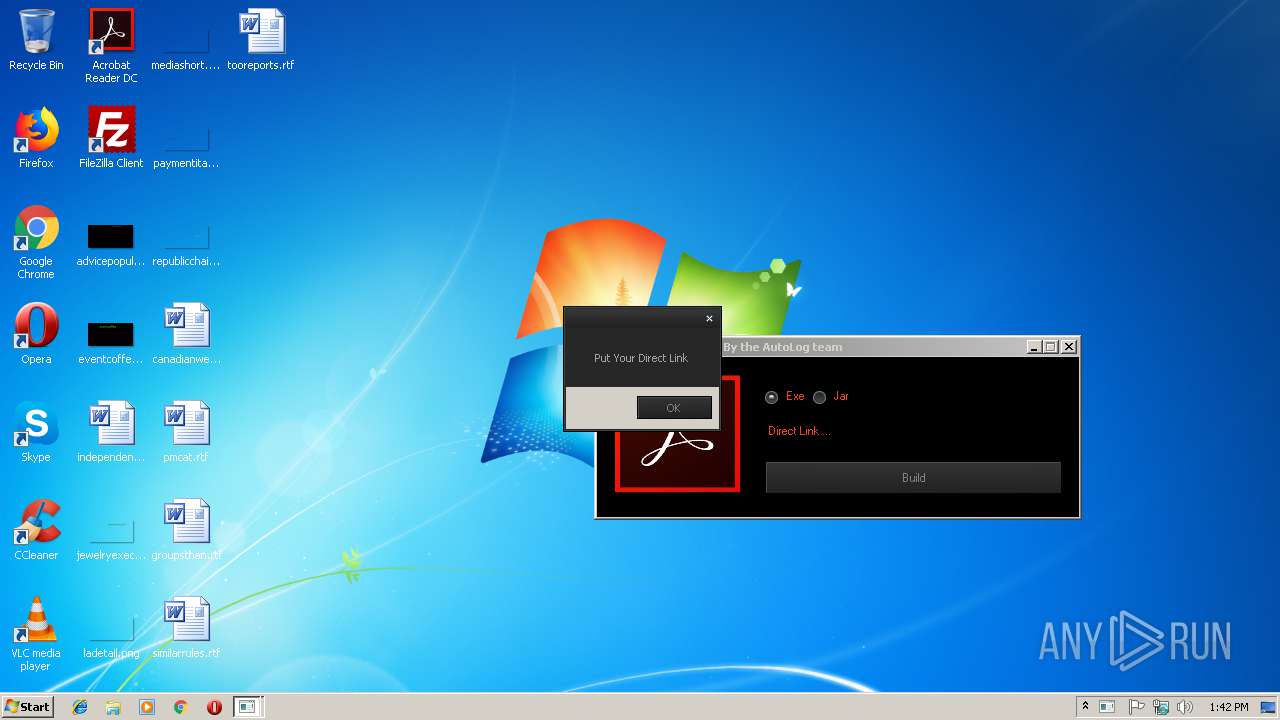Click the Show desktop button
This screenshot has height=720, width=1280.
coord(1270,707)
